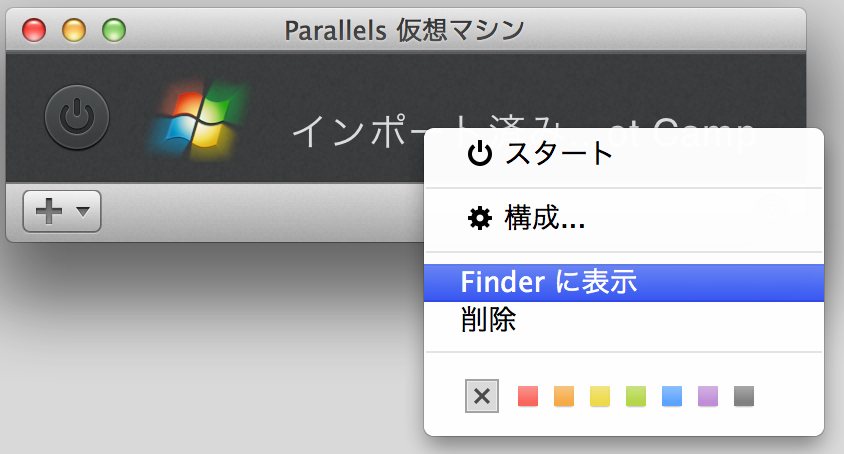Open the plus add-machine dropdown
The width and height of the screenshot is (844, 454).
[62, 211]
